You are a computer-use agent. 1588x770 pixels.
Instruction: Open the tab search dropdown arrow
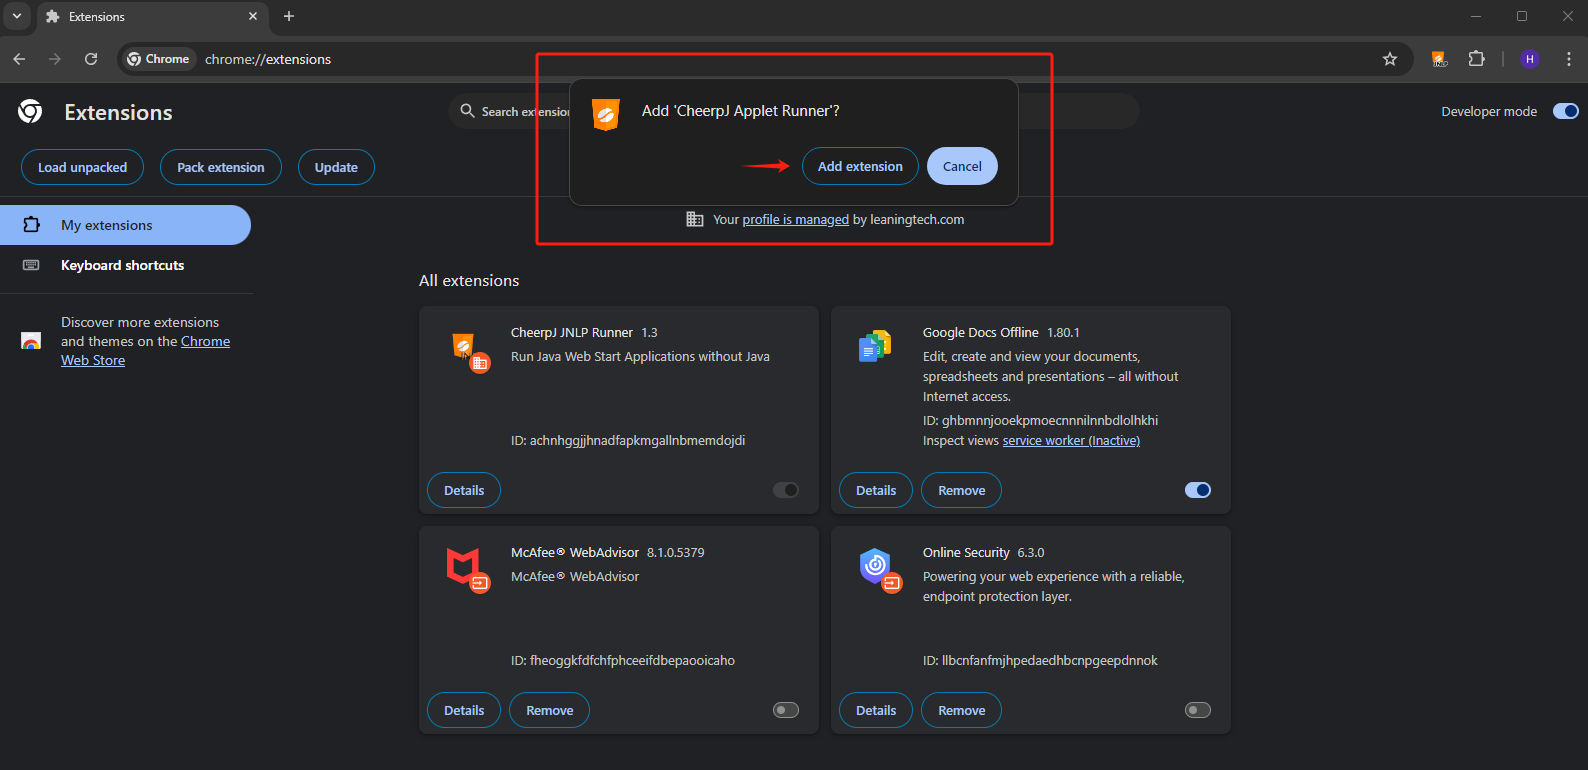click(17, 16)
